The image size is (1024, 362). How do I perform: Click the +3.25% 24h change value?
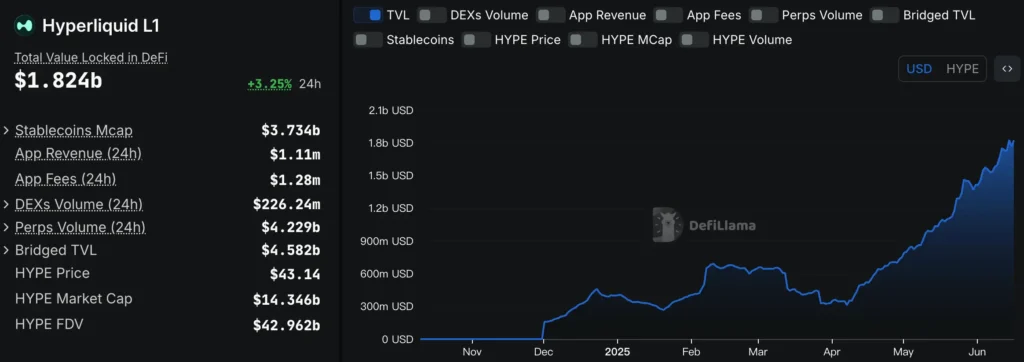point(269,84)
